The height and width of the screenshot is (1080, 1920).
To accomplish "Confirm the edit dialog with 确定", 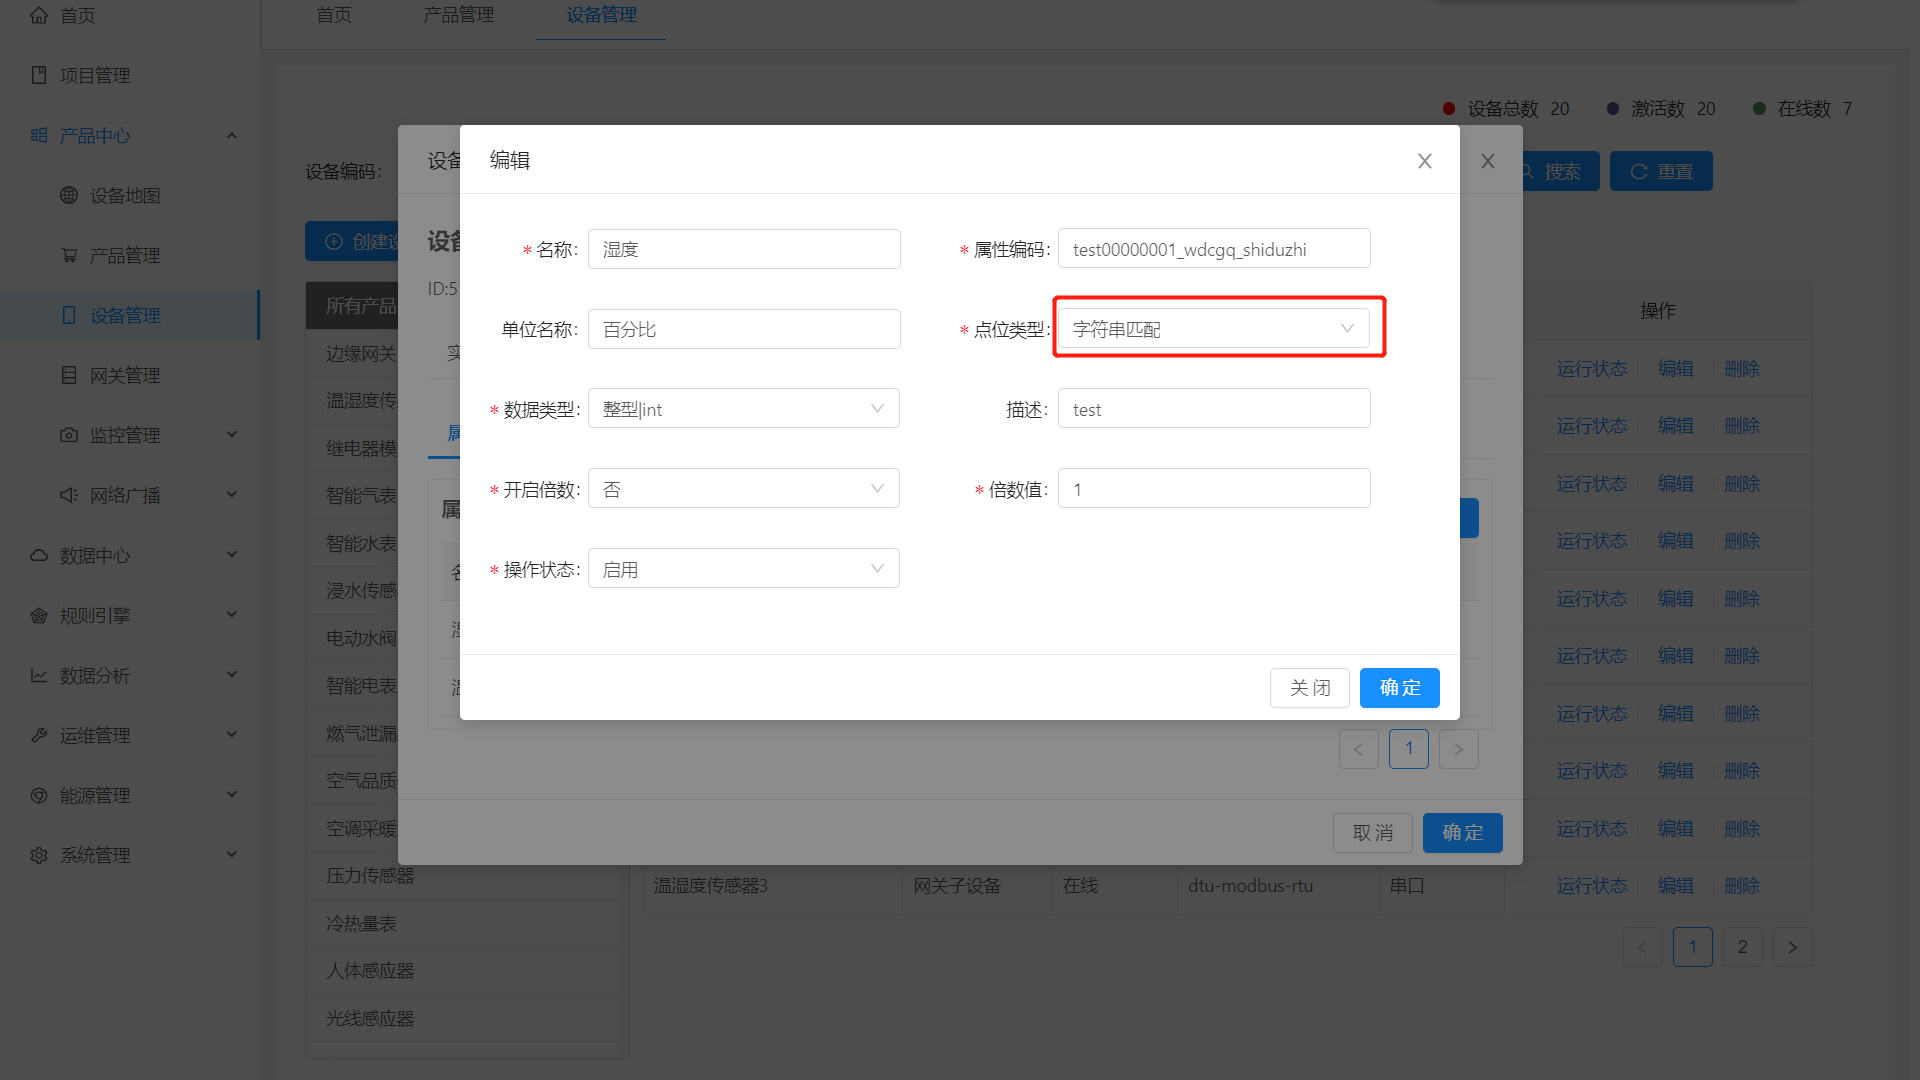I will pyautogui.click(x=1399, y=687).
